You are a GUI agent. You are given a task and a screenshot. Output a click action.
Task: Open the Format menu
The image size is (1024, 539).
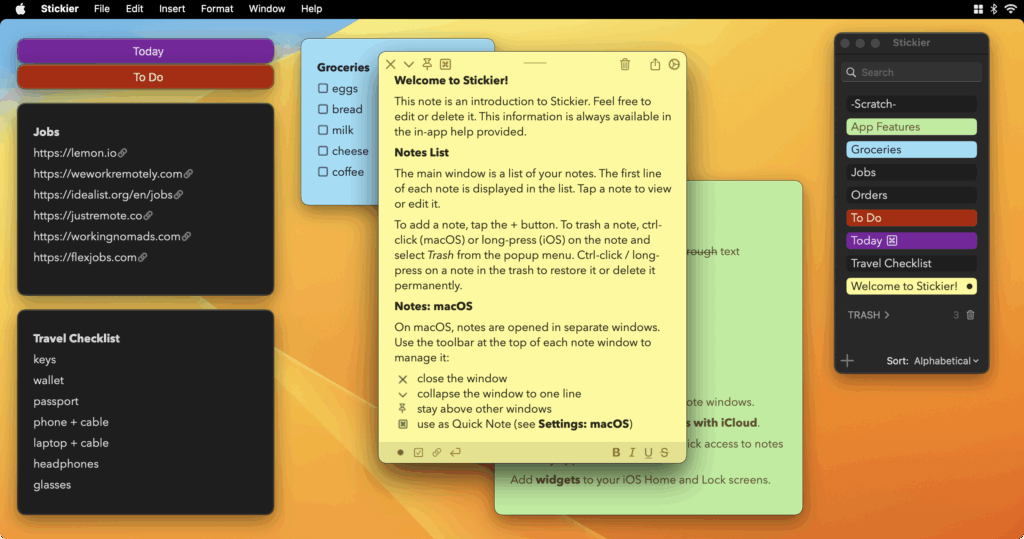tap(217, 8)
